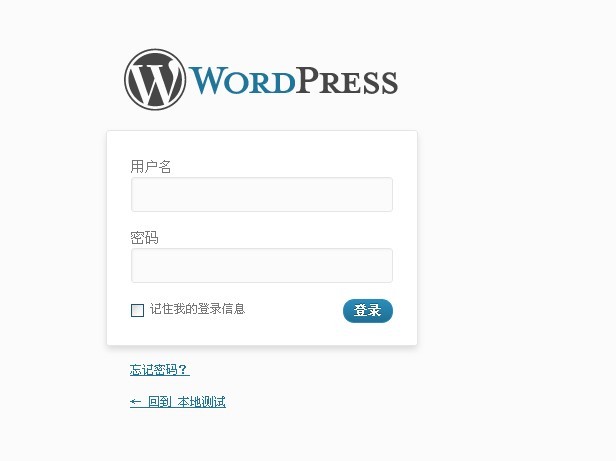Click the 密码 label above second field
This screenshot has height=461, width=616.
point(144,237)
